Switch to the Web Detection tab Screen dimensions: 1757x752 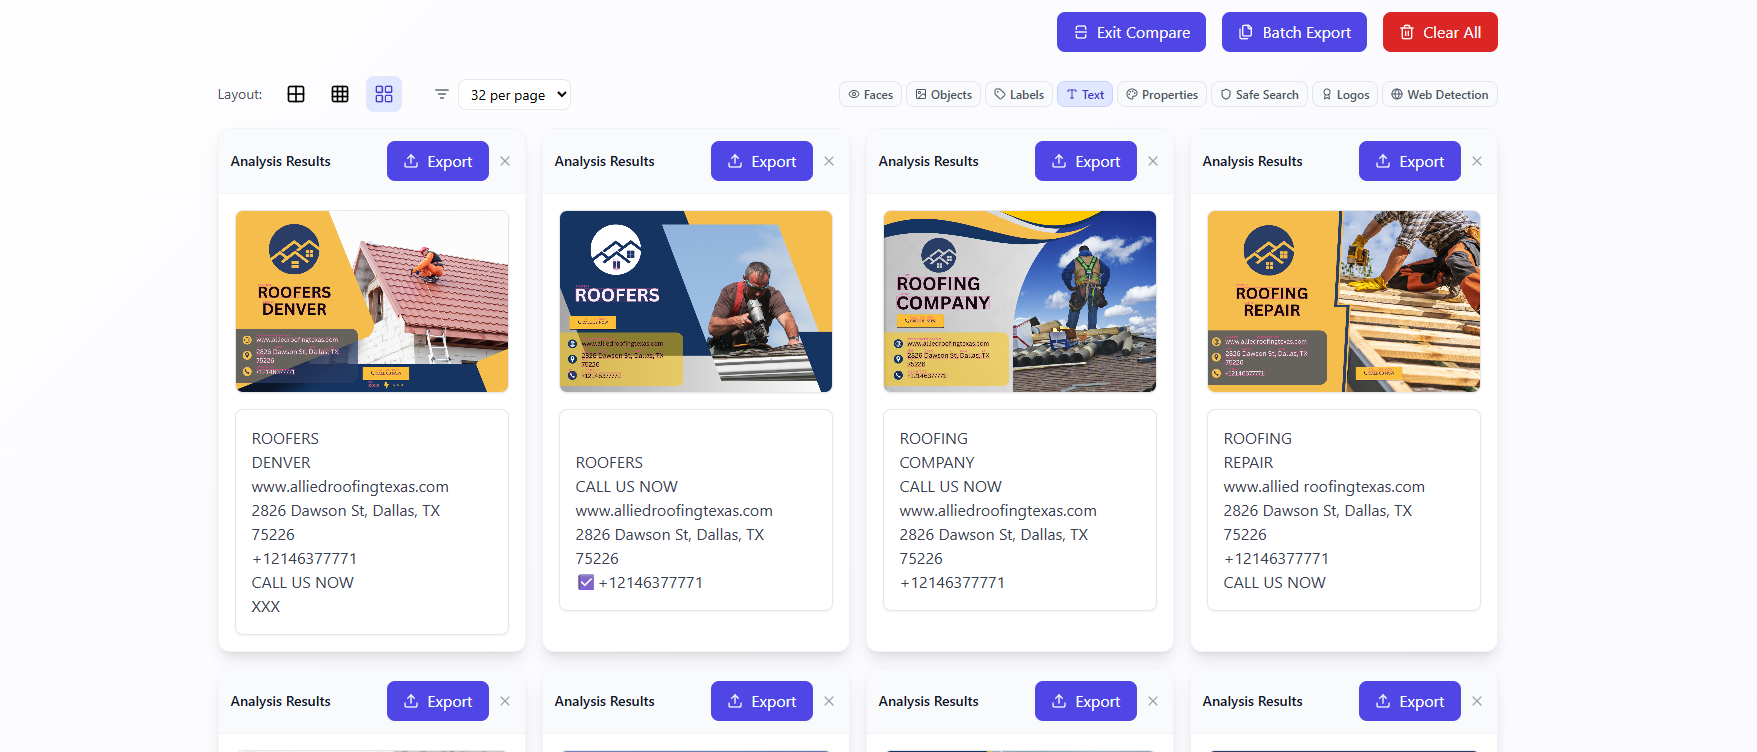point(1439,94)
